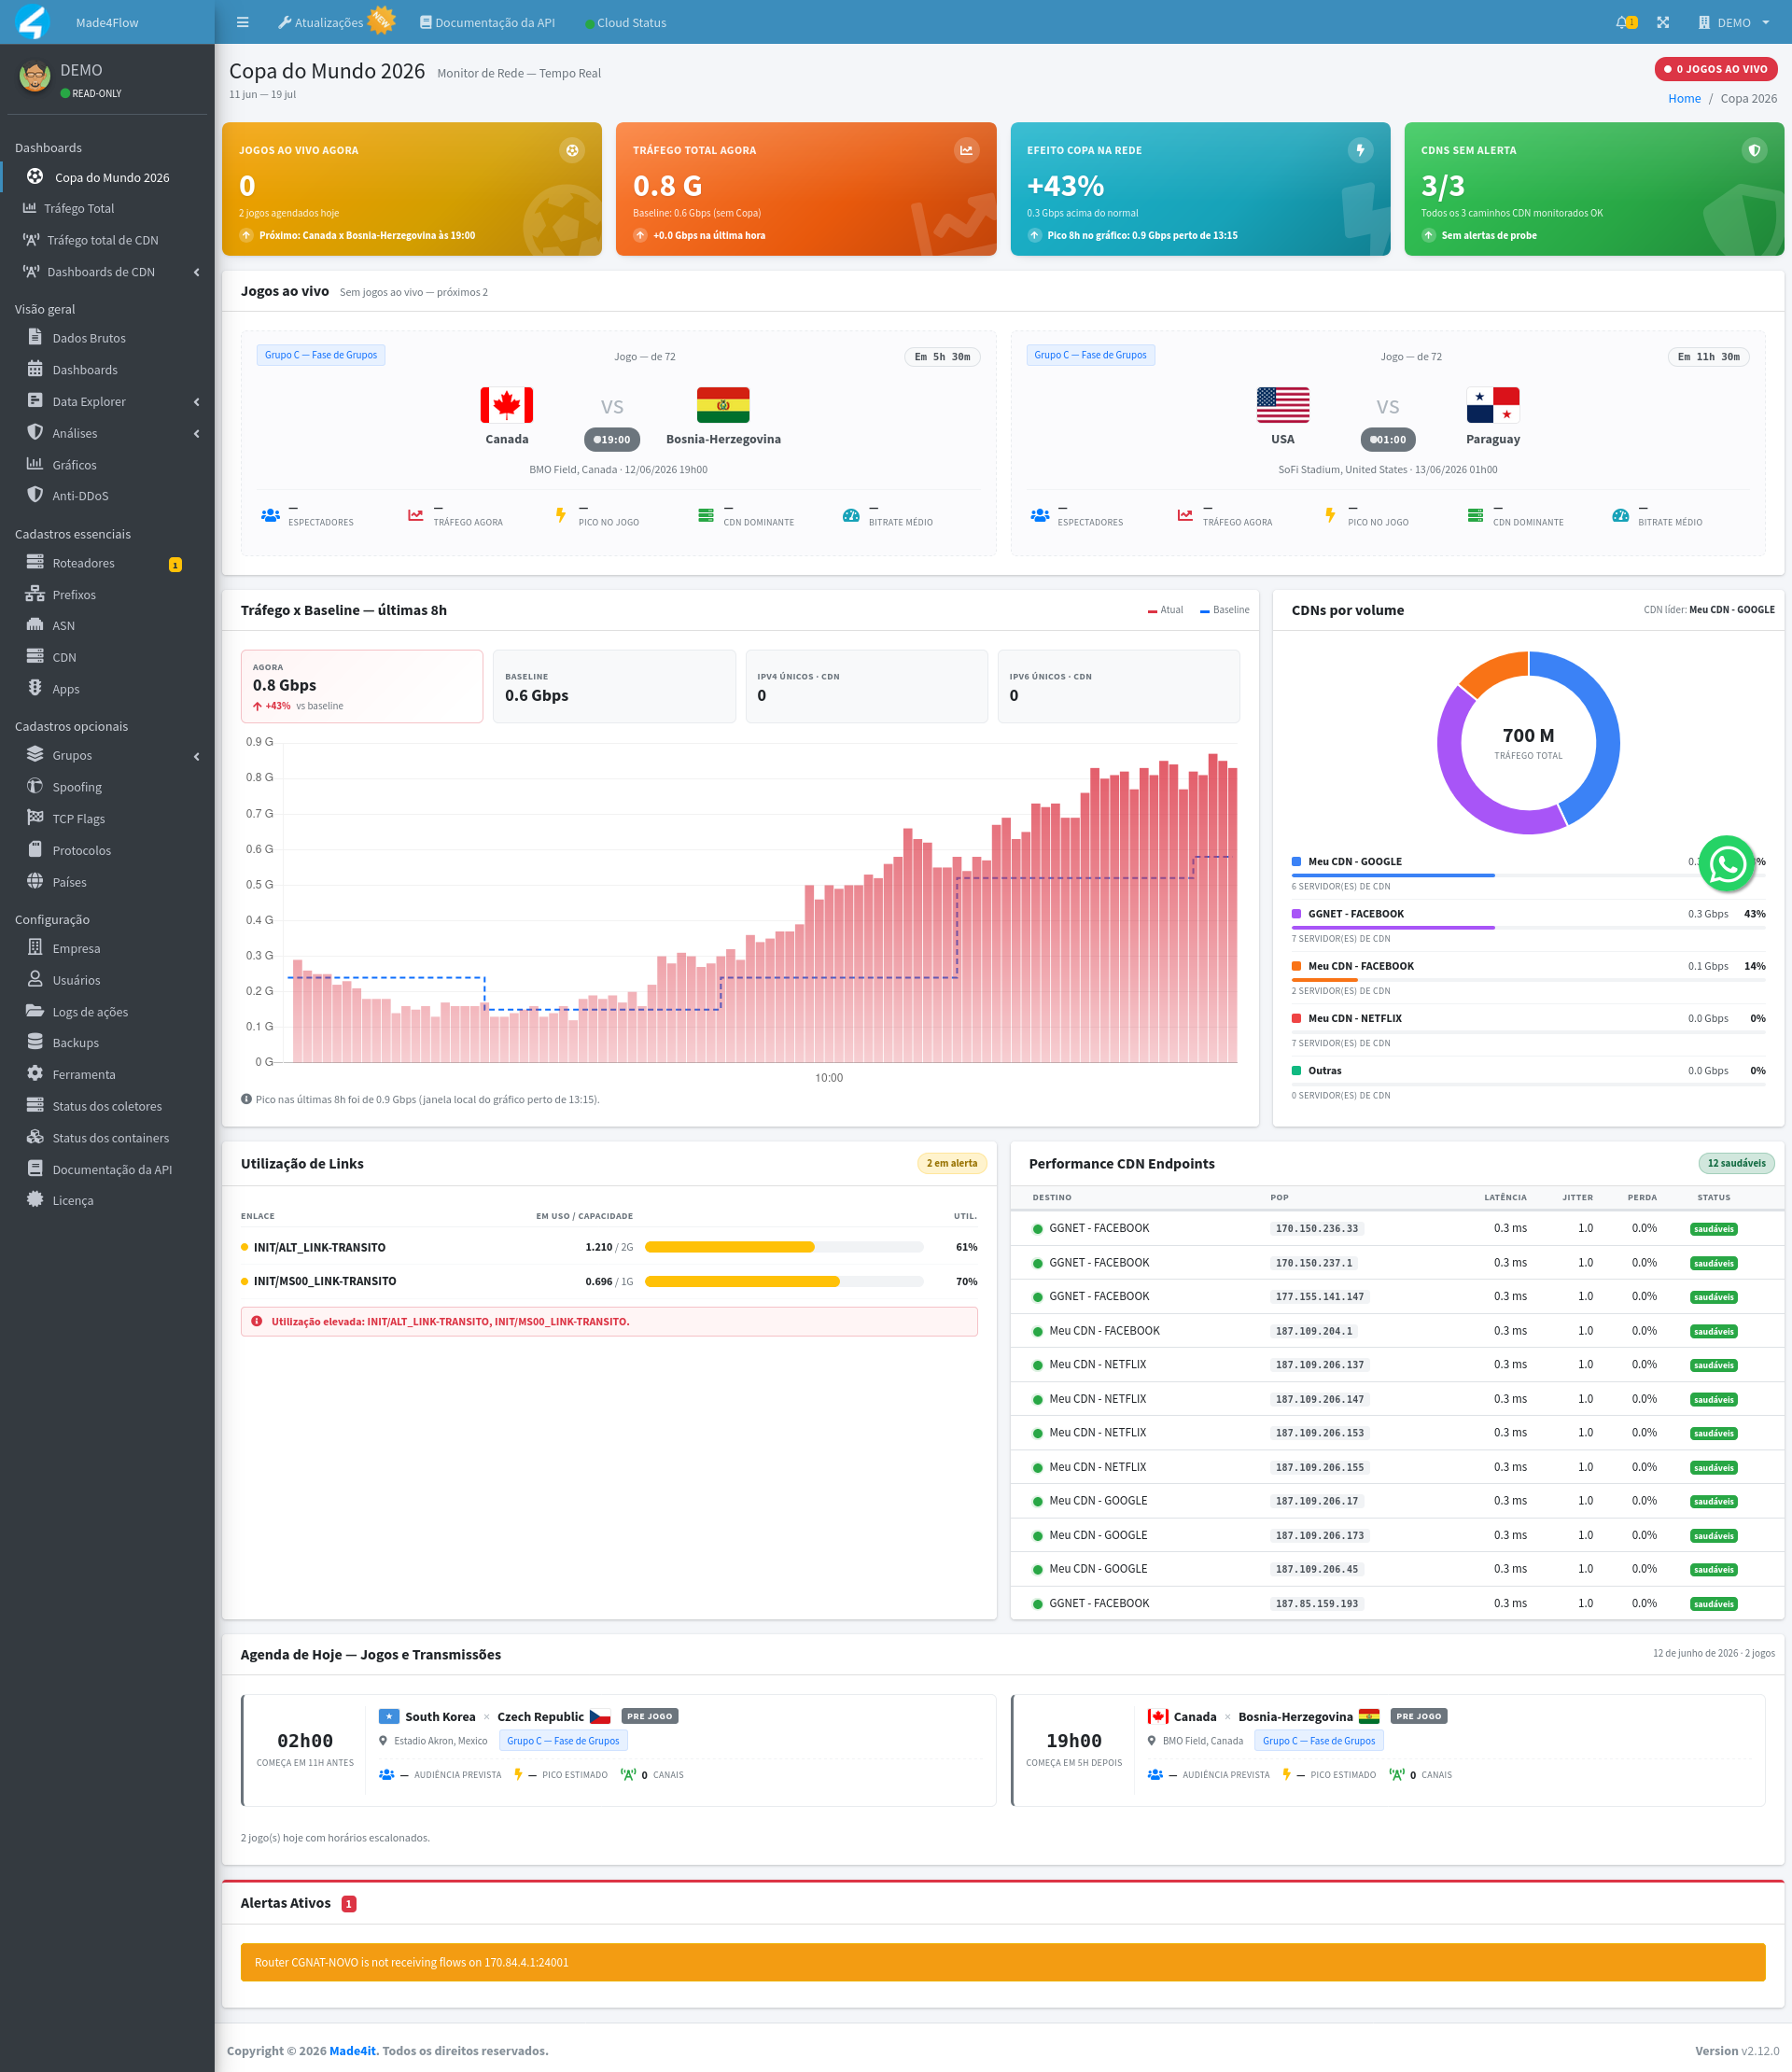Viewport: 1792px width, 2072px height.
Task: Click Grupo C tag on USA vs Paraguay card
Action: click(1090, 355)
